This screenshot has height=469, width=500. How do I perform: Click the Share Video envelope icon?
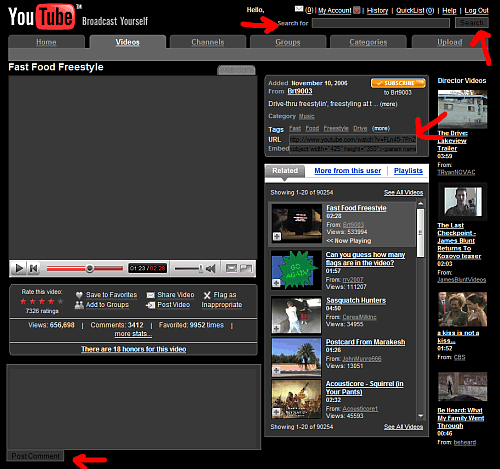click(x=151, y=295)
